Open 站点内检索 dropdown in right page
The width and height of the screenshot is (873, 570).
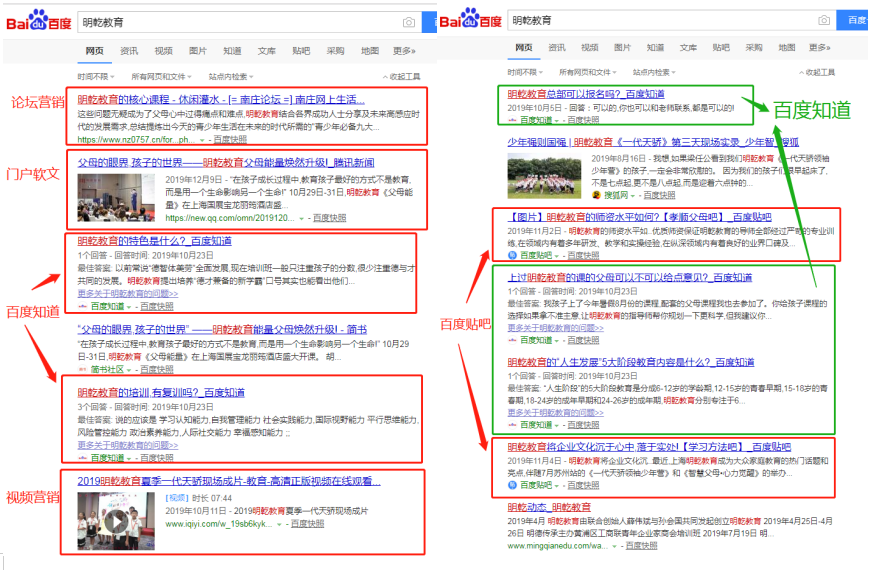(654, 72)
